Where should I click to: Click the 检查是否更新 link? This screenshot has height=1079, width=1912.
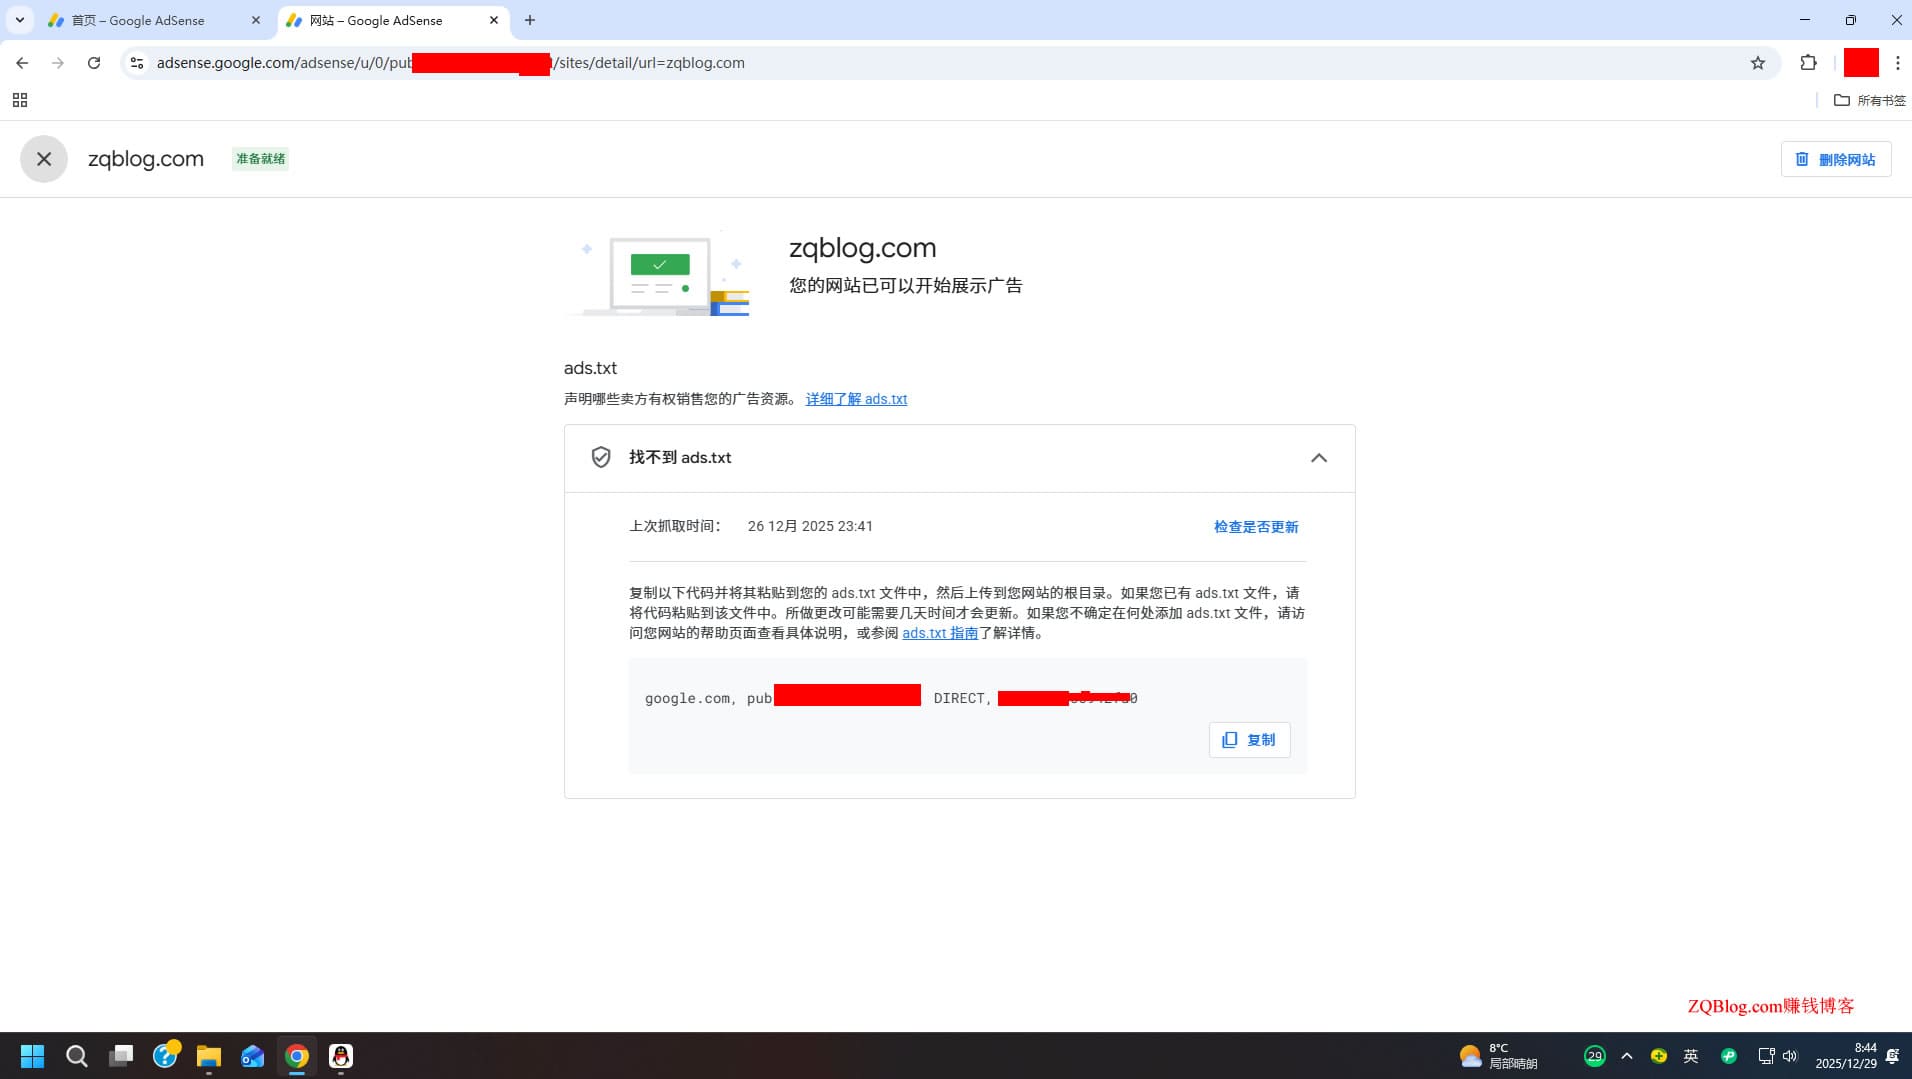[x=1256, y=527]
